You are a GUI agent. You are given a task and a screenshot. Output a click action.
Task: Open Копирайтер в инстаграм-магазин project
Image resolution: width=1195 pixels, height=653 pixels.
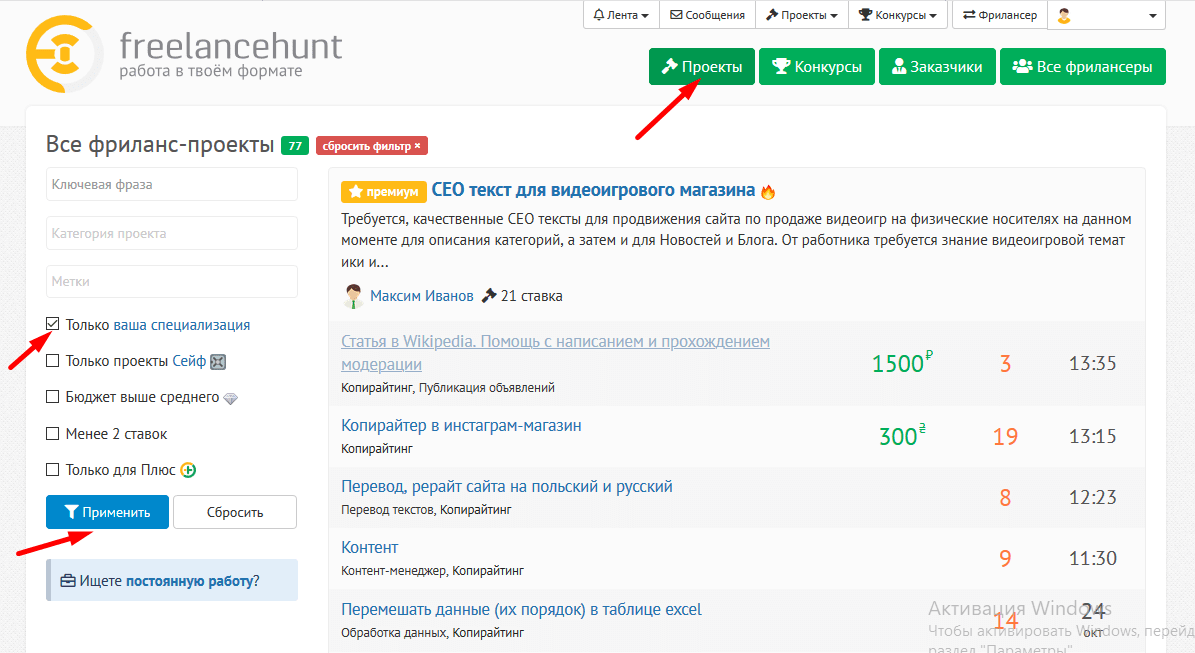tap(461, 425)
